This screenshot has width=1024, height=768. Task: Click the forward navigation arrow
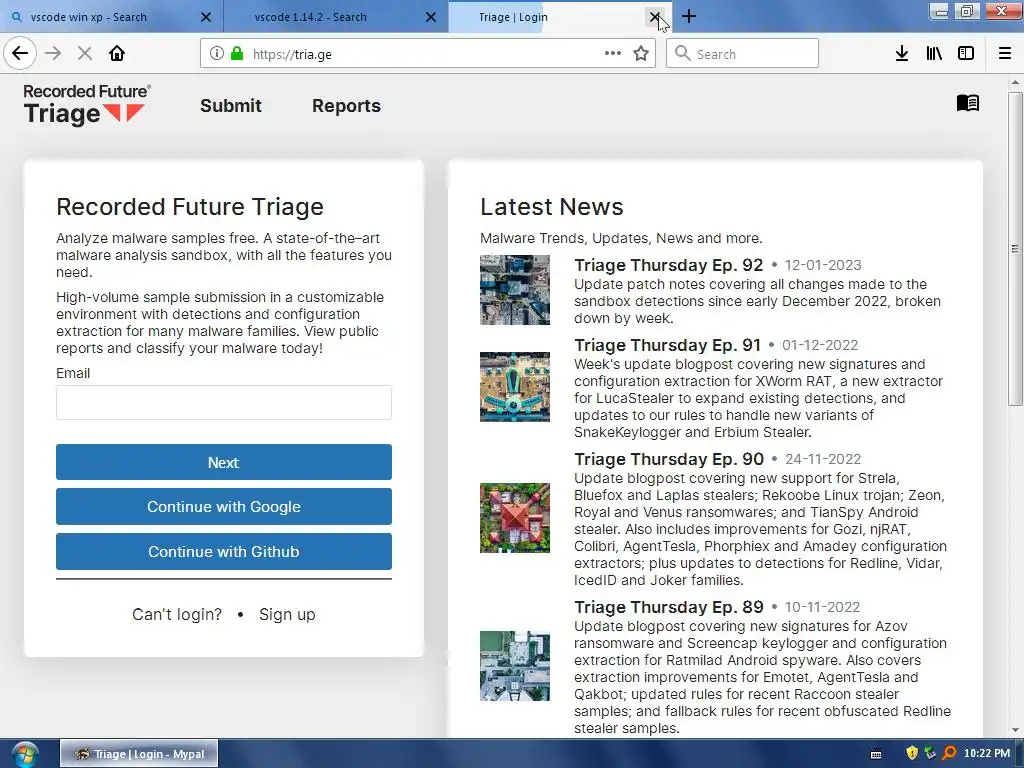pos(54,54)
